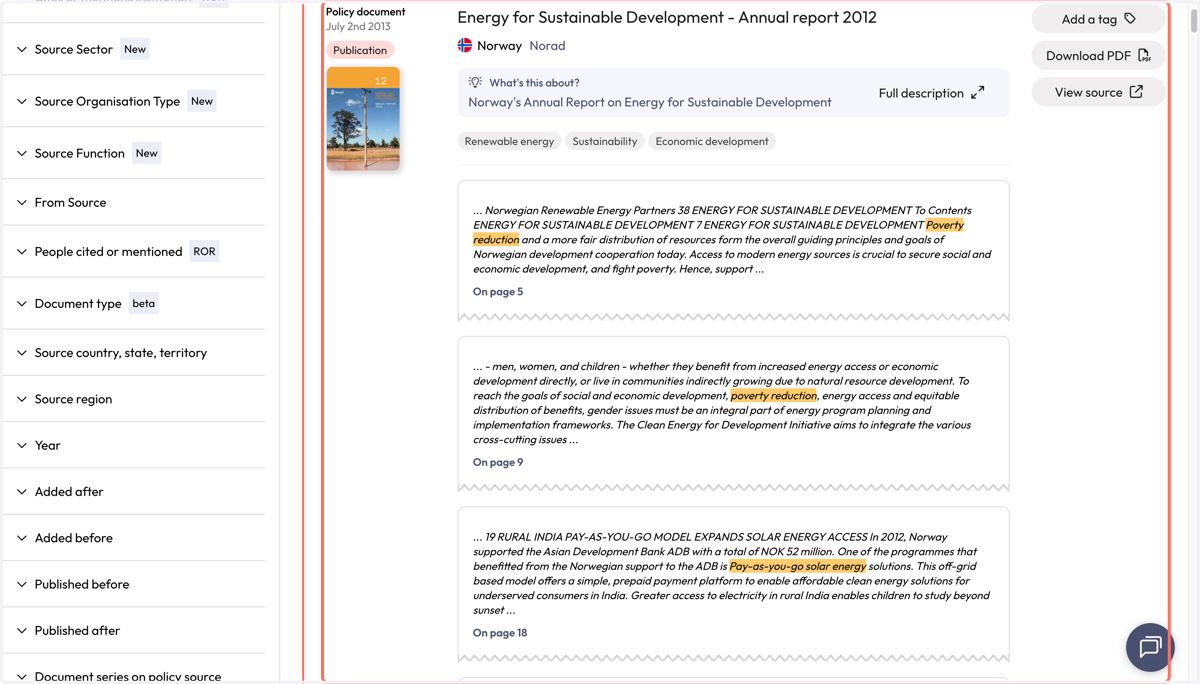Expand the Source Organisation Type filter
The height and width of the screenshot is (684, 1200).
coord(134,101)
